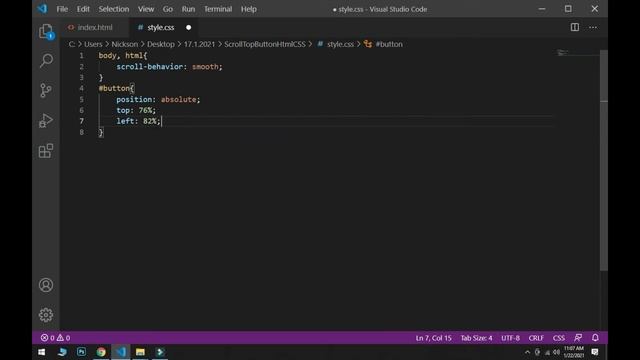Open the Selection menu
The height and width of the screenshot is (360, 640).
click(x=113, y=9)
